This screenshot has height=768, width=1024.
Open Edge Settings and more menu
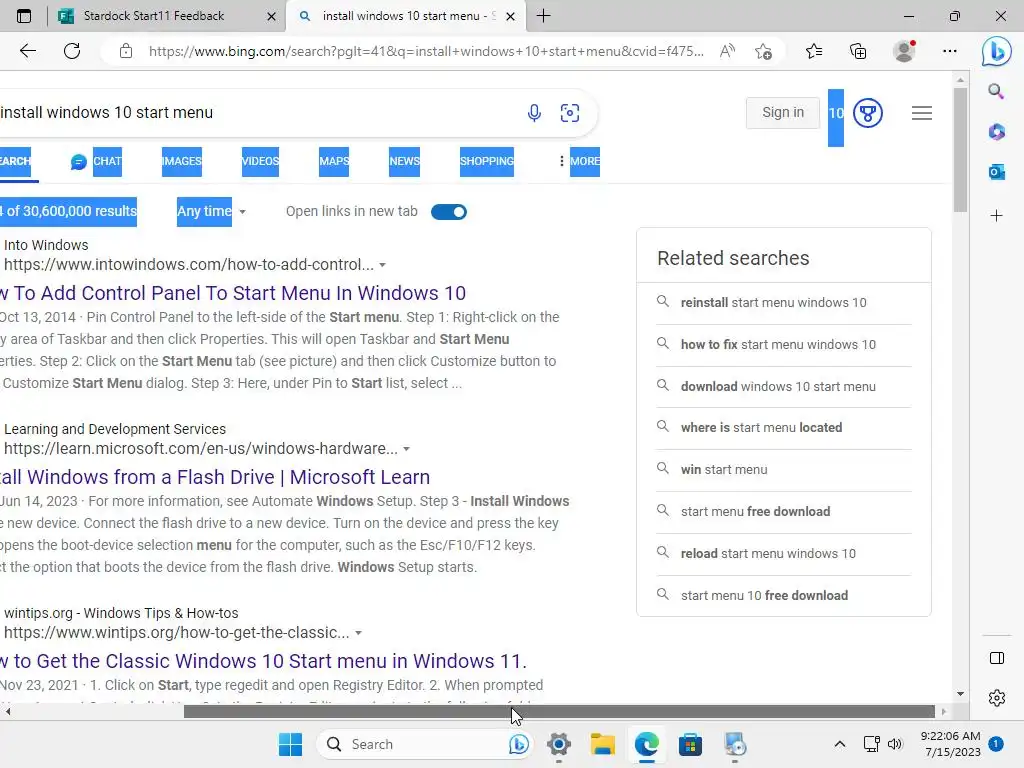coord(950,51)
